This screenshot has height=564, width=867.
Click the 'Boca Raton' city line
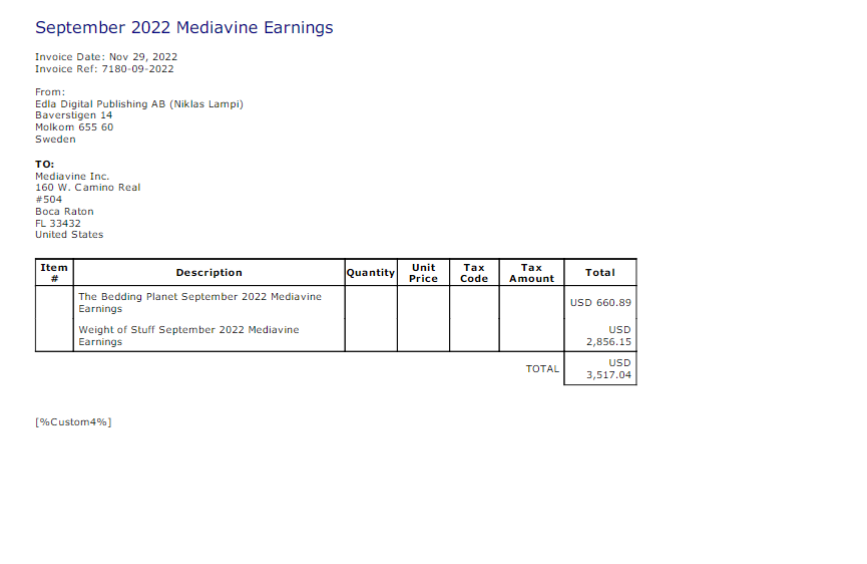point(64,212)
